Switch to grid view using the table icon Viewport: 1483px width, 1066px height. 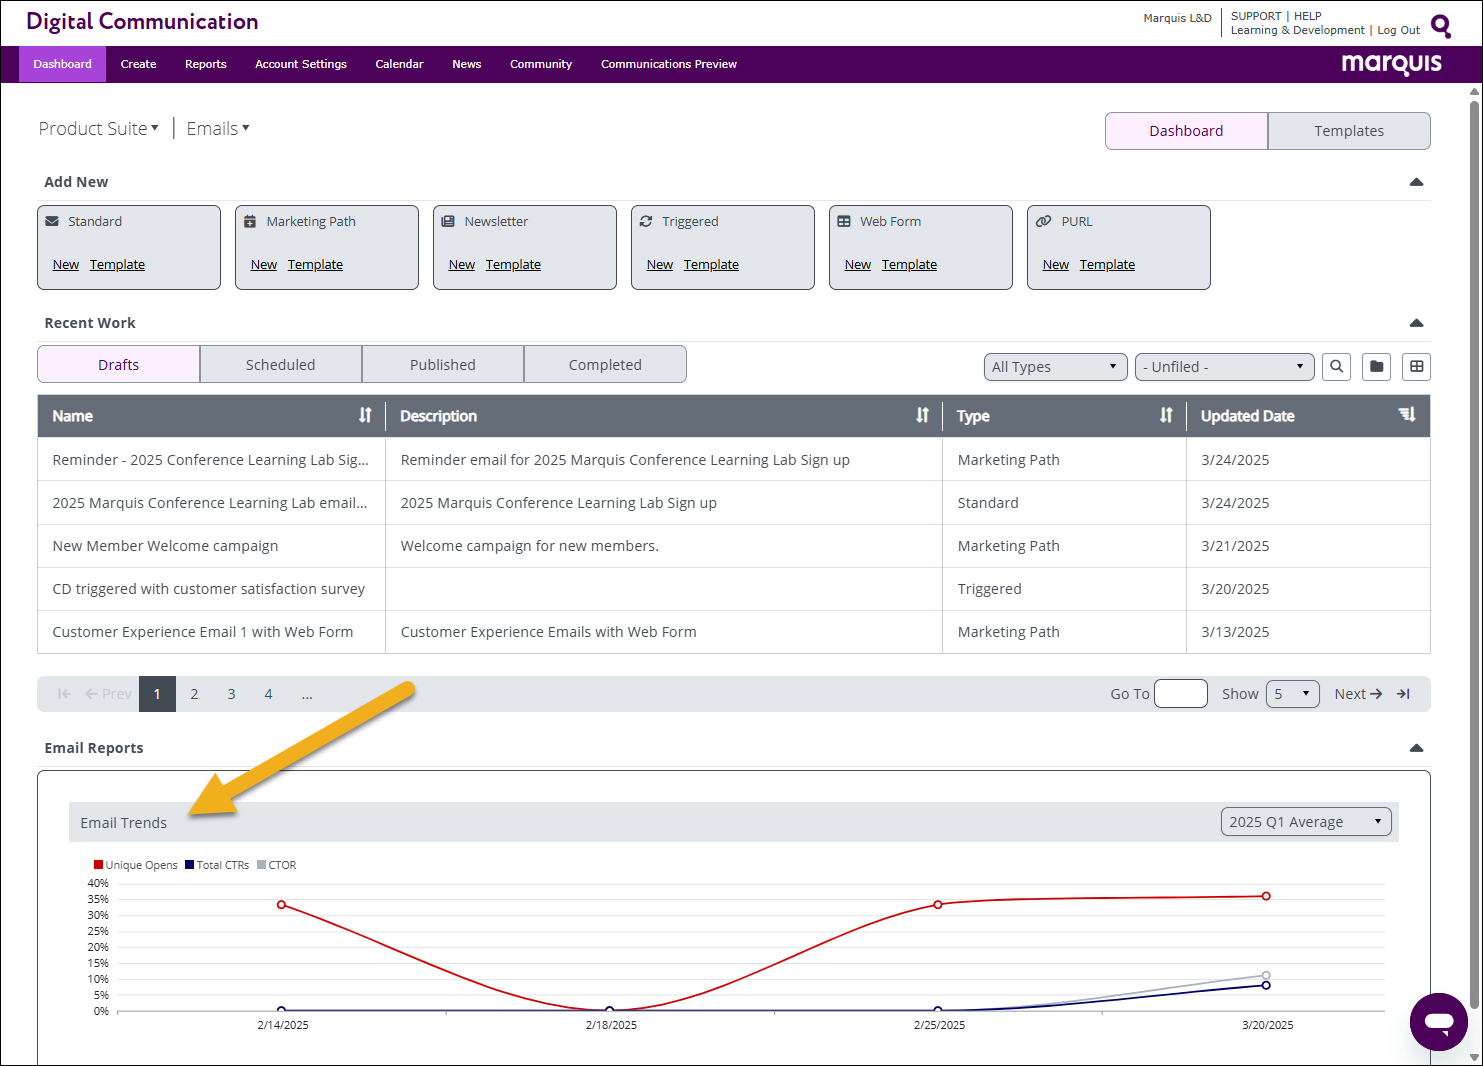[1416, 366]
